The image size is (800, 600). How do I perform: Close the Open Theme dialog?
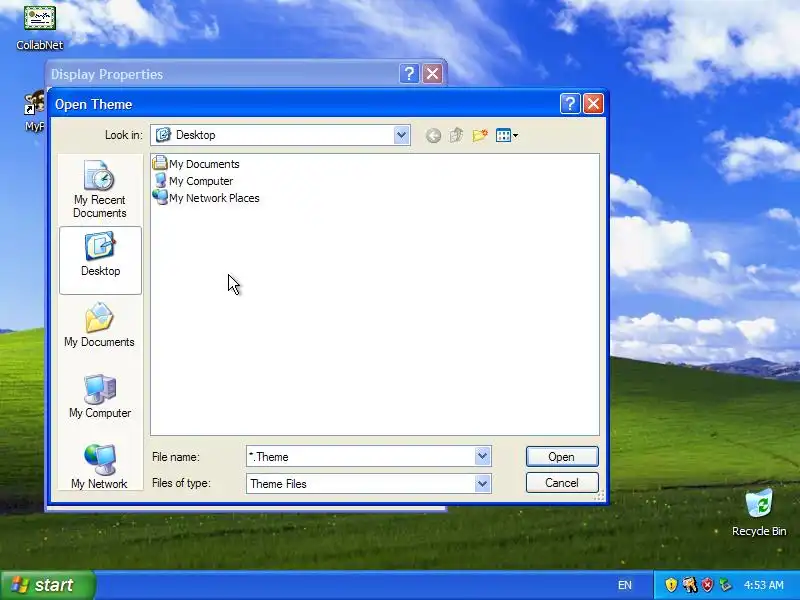593,104
